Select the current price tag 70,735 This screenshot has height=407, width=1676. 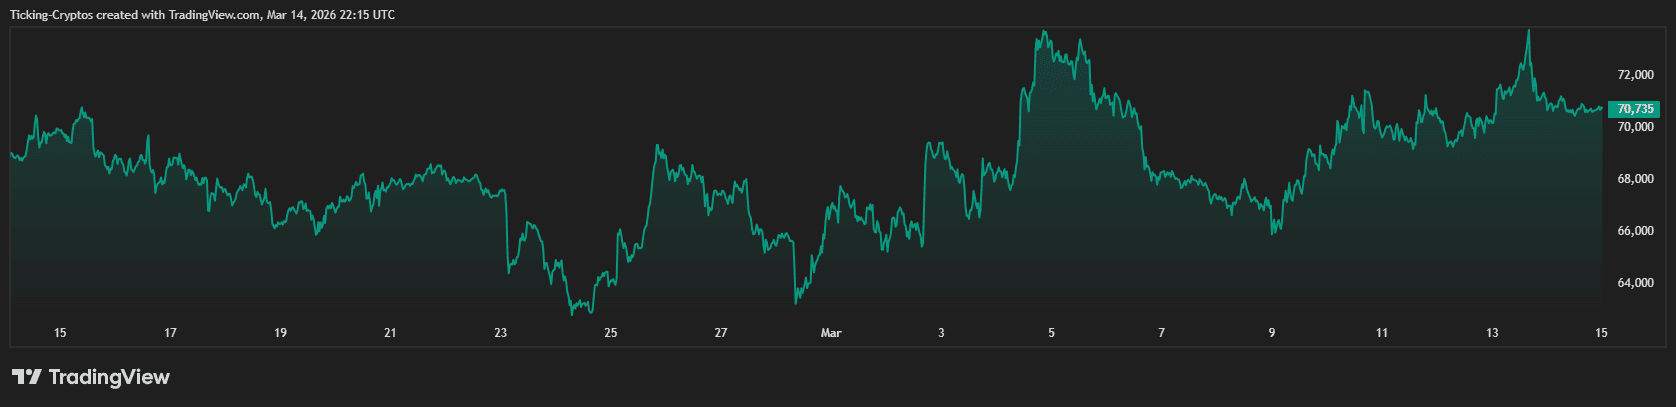point(1635,109)
